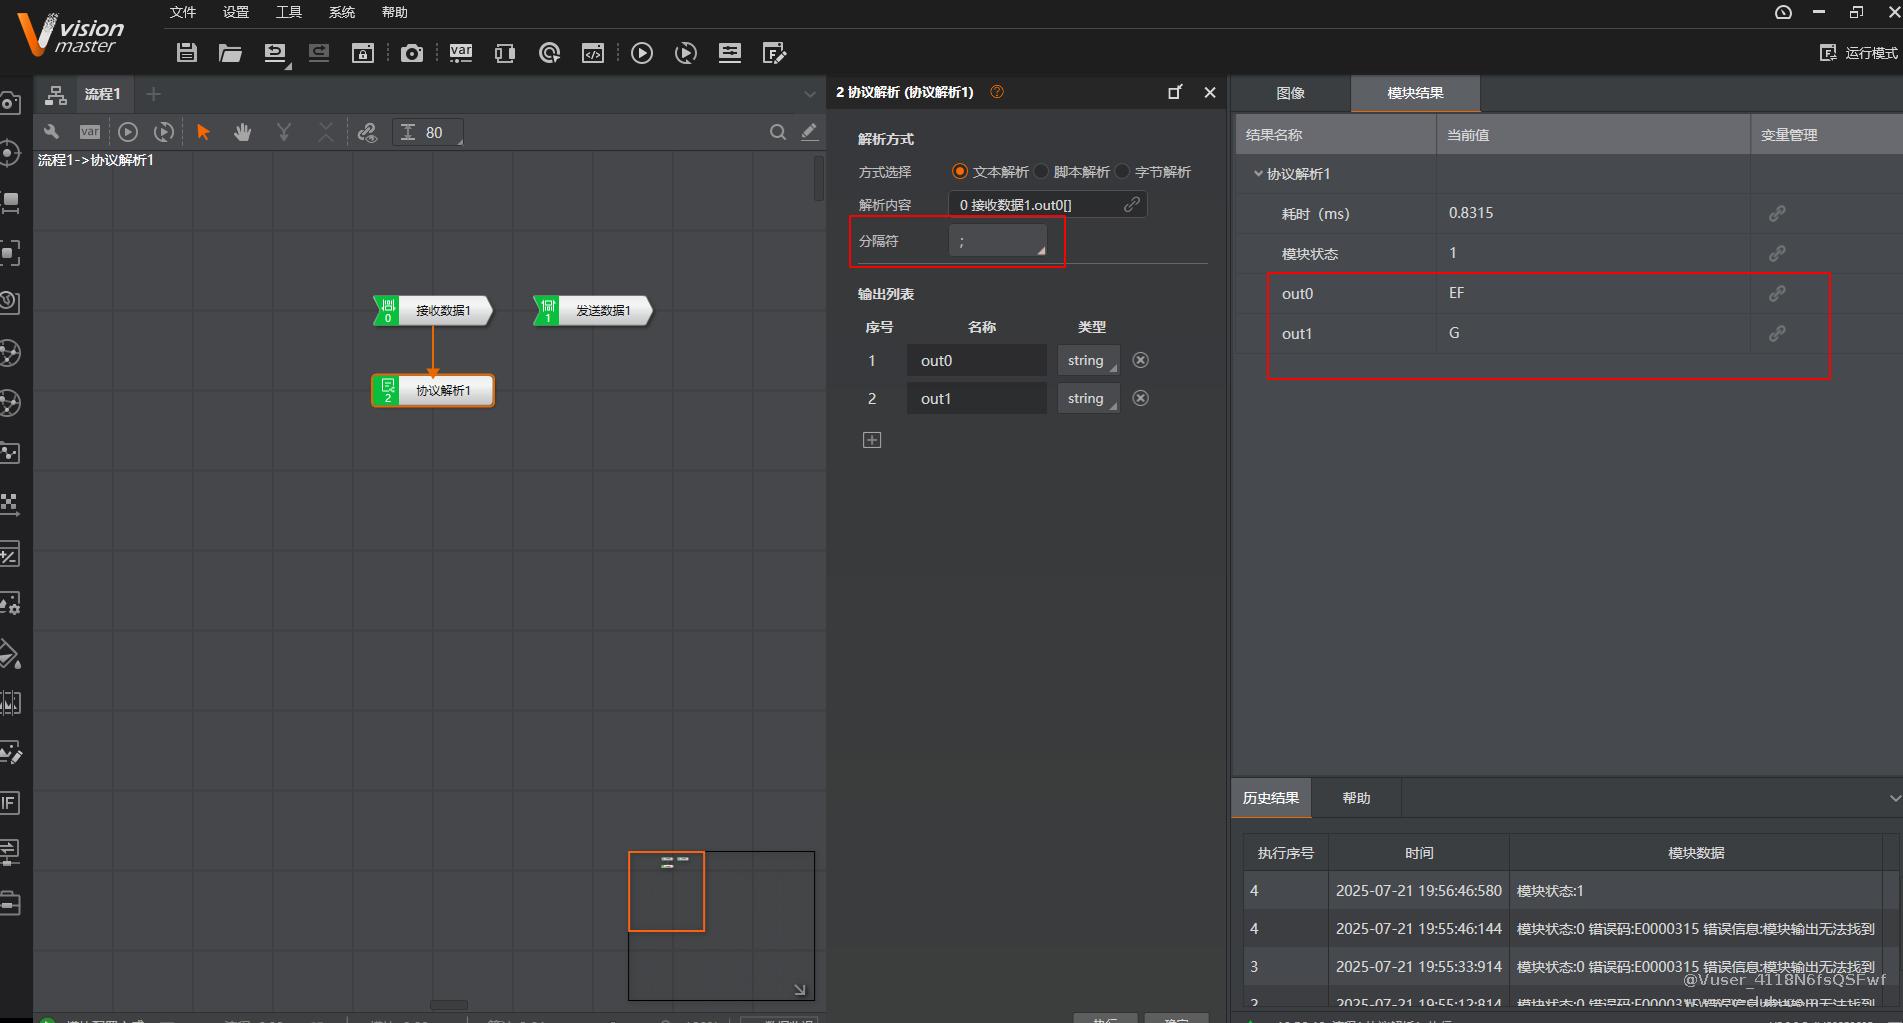Switch to the 图像 tab
The width and height of the screenshot is (1903, 1023).
1291,93
